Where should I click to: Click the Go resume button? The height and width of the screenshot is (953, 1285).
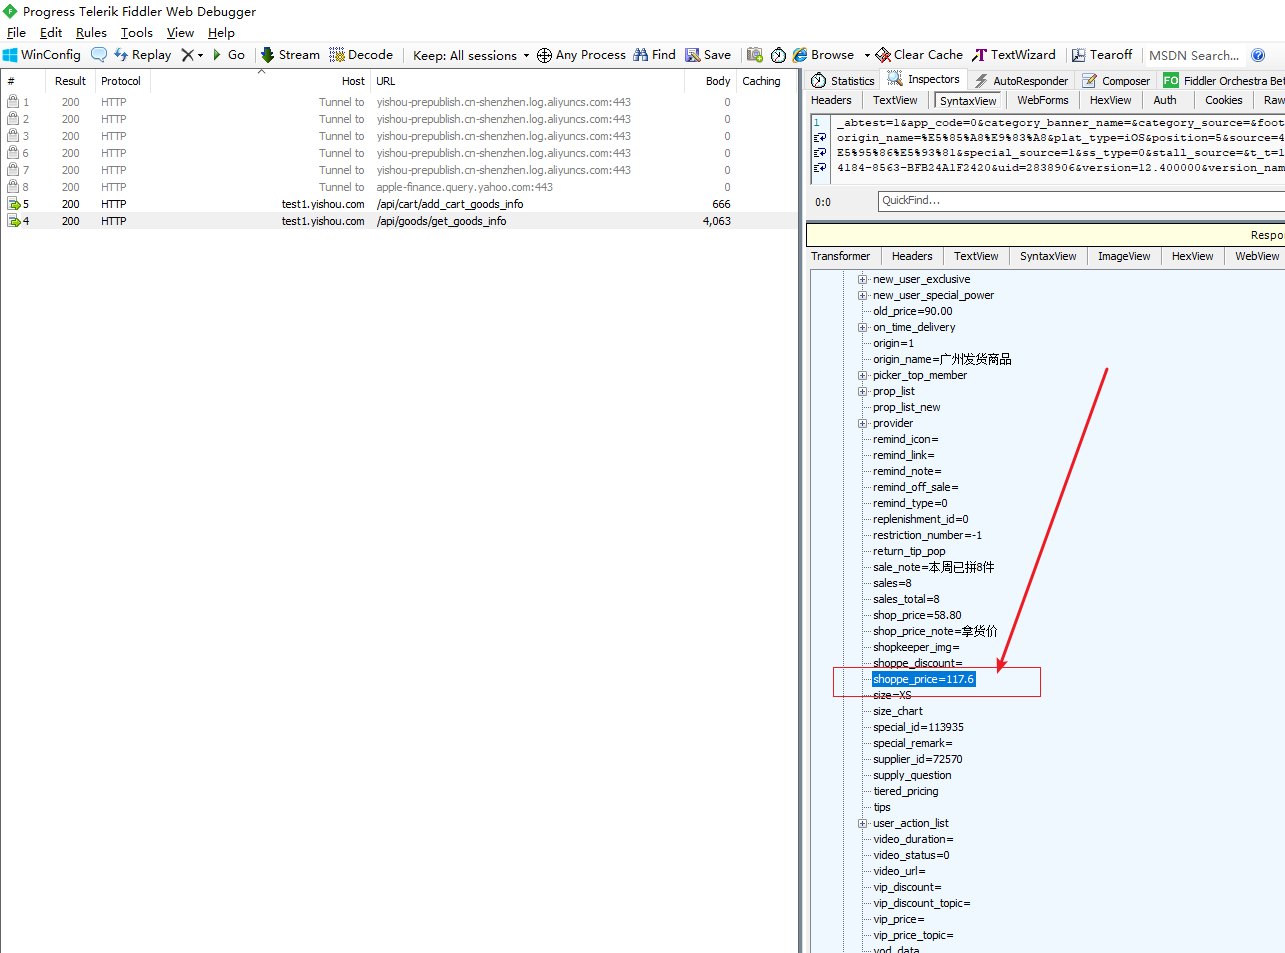228,55
